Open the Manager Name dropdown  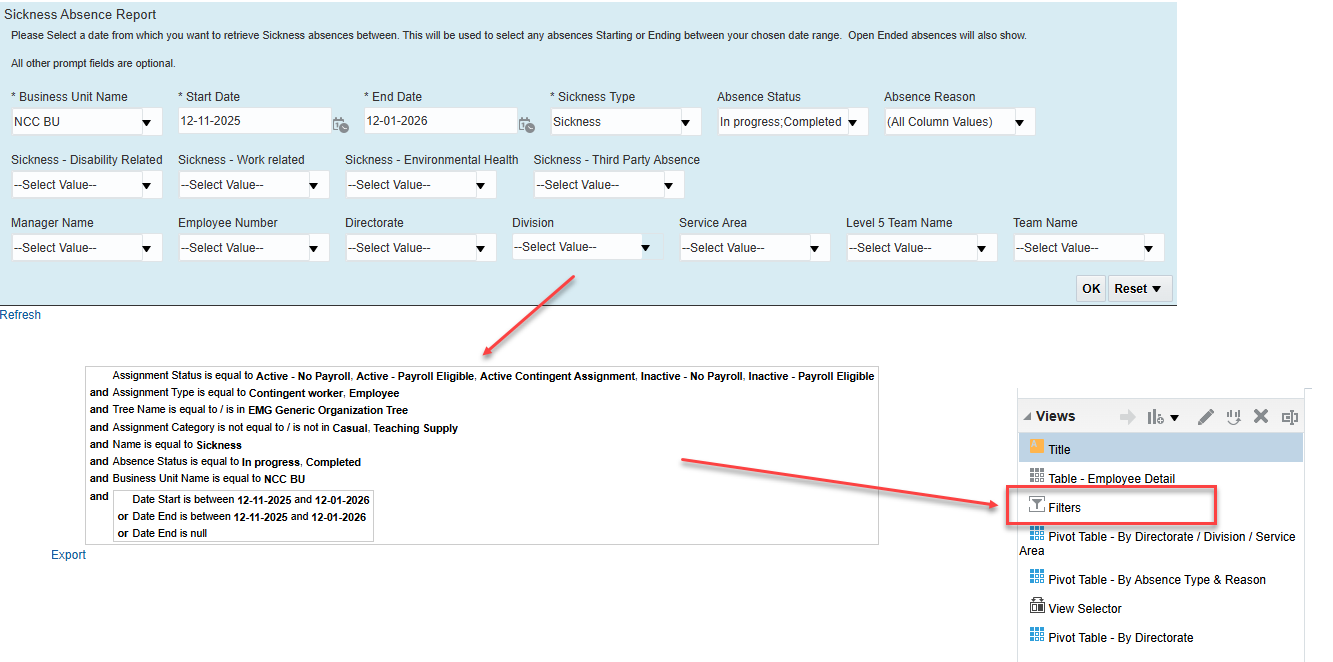(149, 249)
